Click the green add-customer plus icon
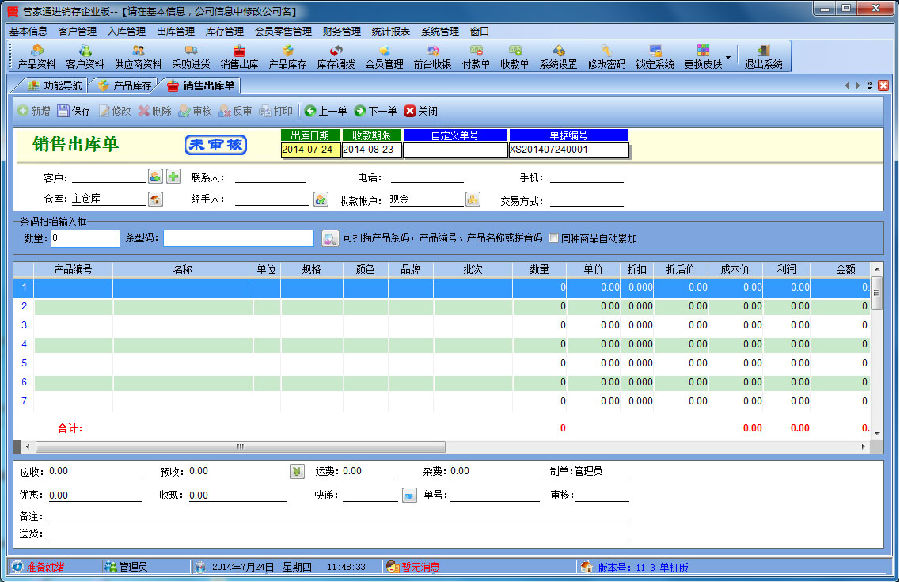This screenshot has width=899, height=582. tap(173, 177)
